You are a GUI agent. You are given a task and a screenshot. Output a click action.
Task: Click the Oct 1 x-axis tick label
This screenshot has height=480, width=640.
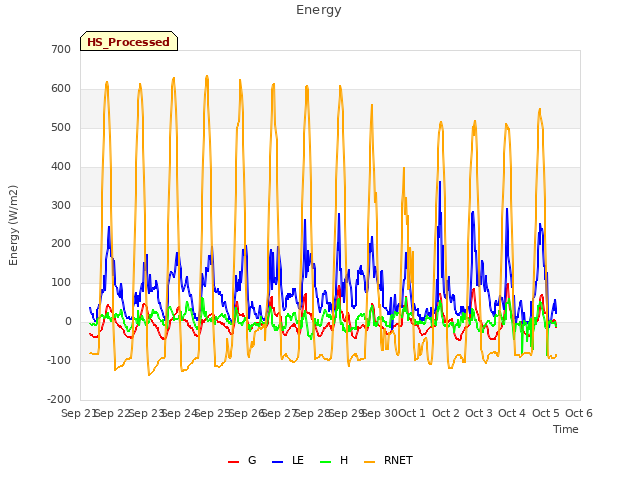411,413
